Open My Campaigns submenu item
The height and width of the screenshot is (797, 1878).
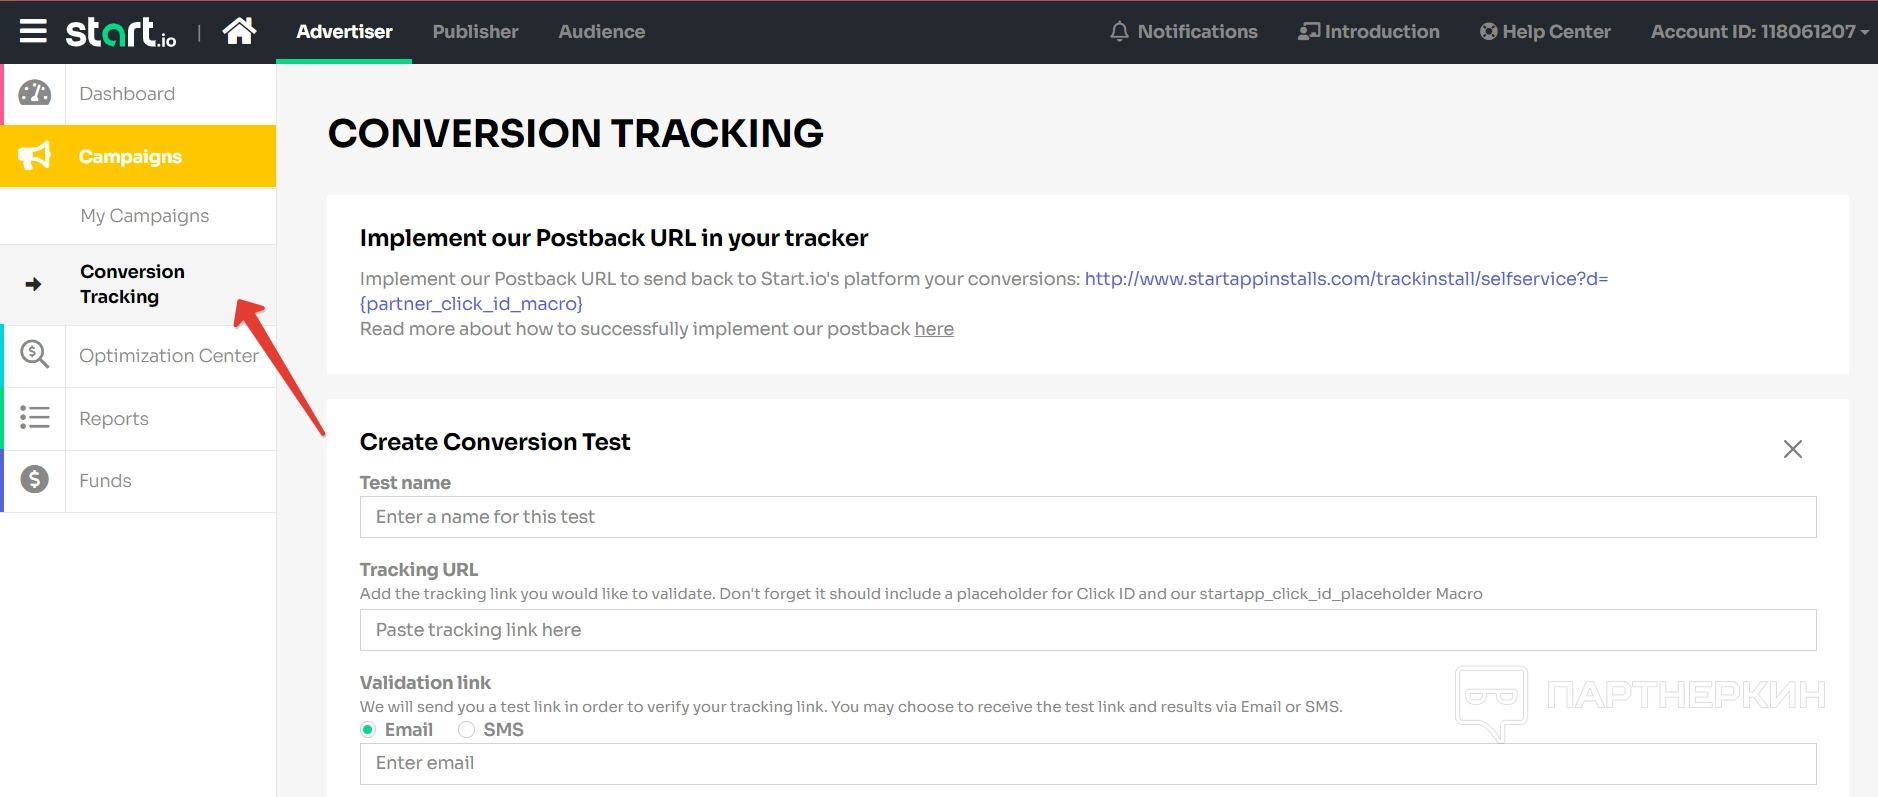tap(145, 216)
